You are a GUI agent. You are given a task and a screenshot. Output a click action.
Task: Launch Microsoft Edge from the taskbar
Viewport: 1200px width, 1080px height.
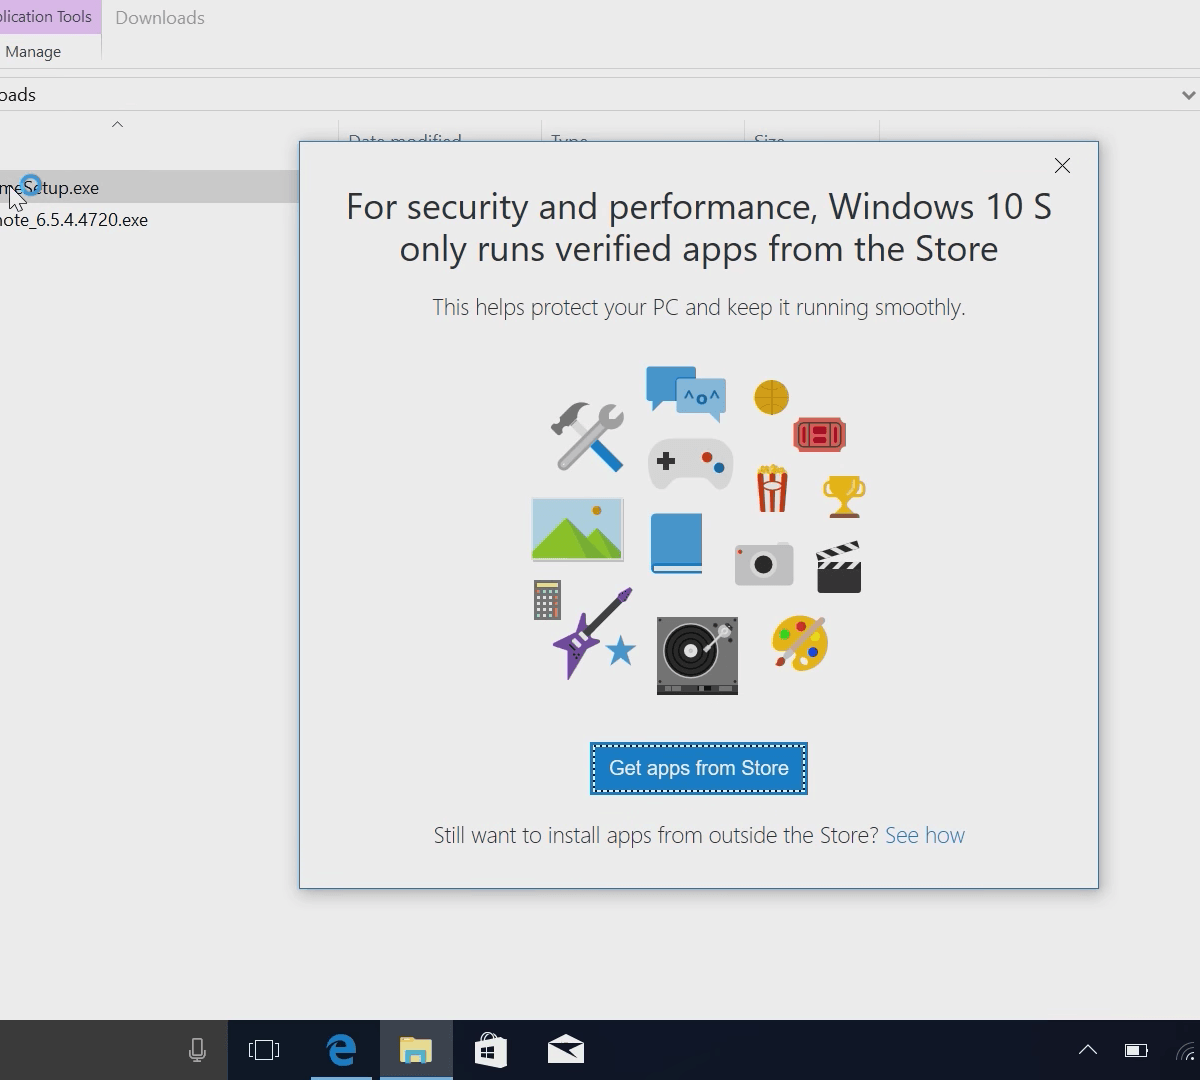click(341, 1050)
